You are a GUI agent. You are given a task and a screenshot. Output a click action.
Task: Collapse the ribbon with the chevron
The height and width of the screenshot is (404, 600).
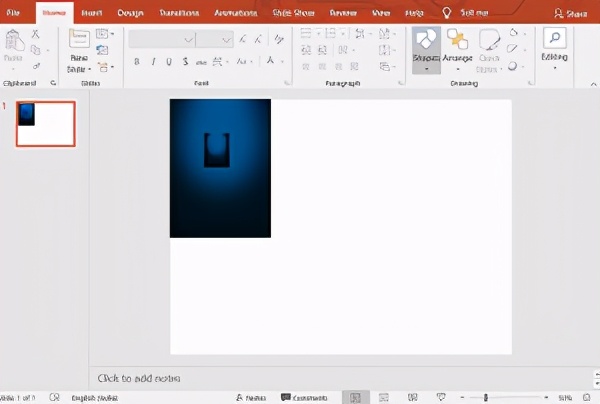[593, 84]
